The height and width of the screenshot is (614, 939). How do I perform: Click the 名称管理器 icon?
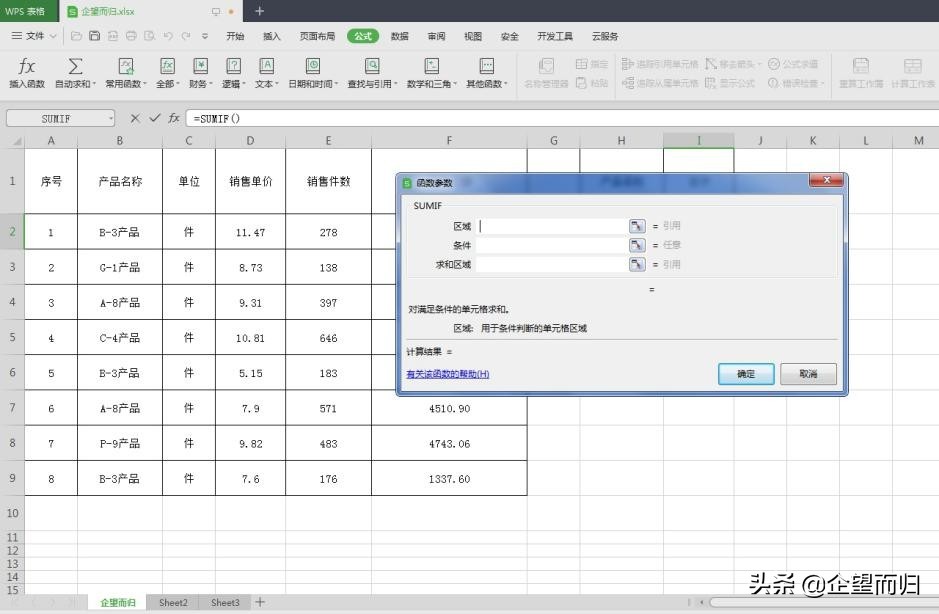click(546, 66)
